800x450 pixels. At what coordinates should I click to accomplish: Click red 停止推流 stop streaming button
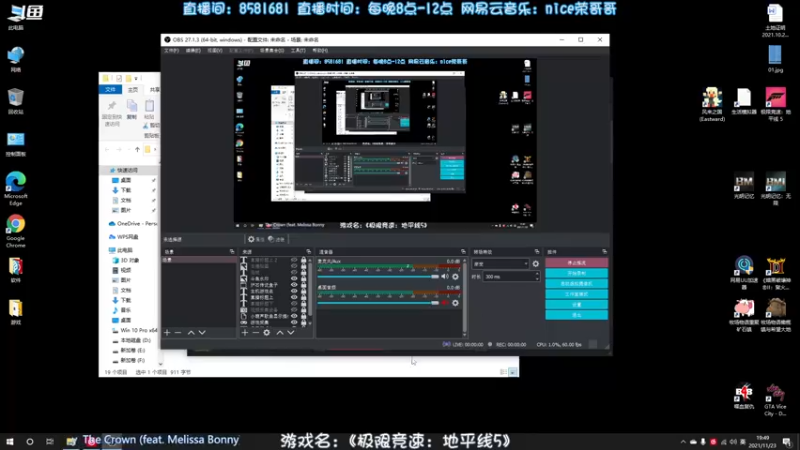pyautogui.click(x=577, y=263)
